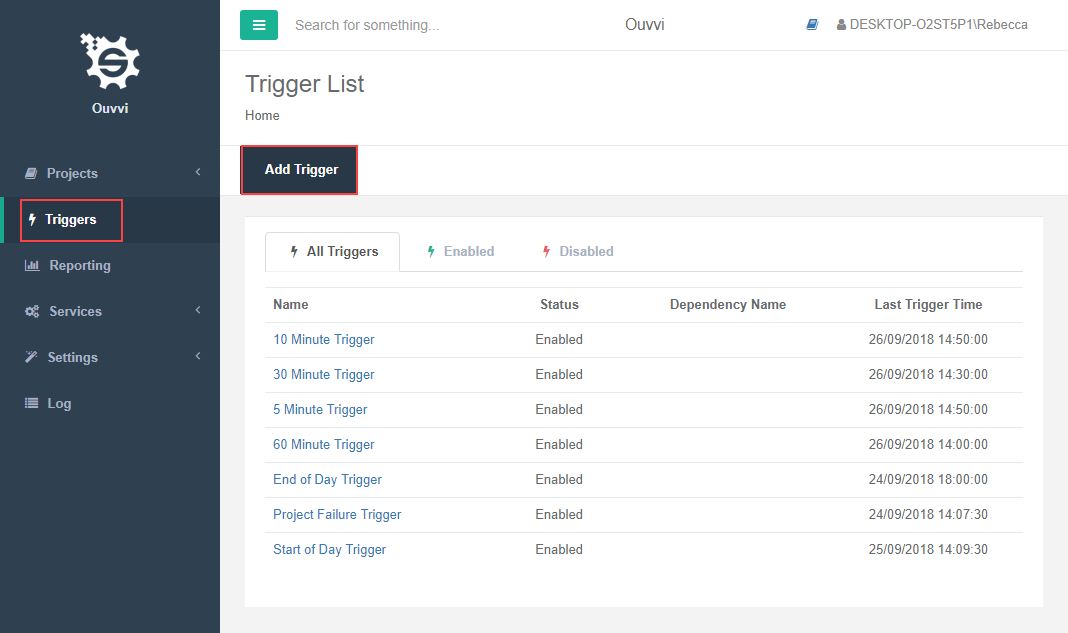This screenshot has width=1068, height=633.
Task: Open the Start of Day Trigger link
Action: (330, 549)
